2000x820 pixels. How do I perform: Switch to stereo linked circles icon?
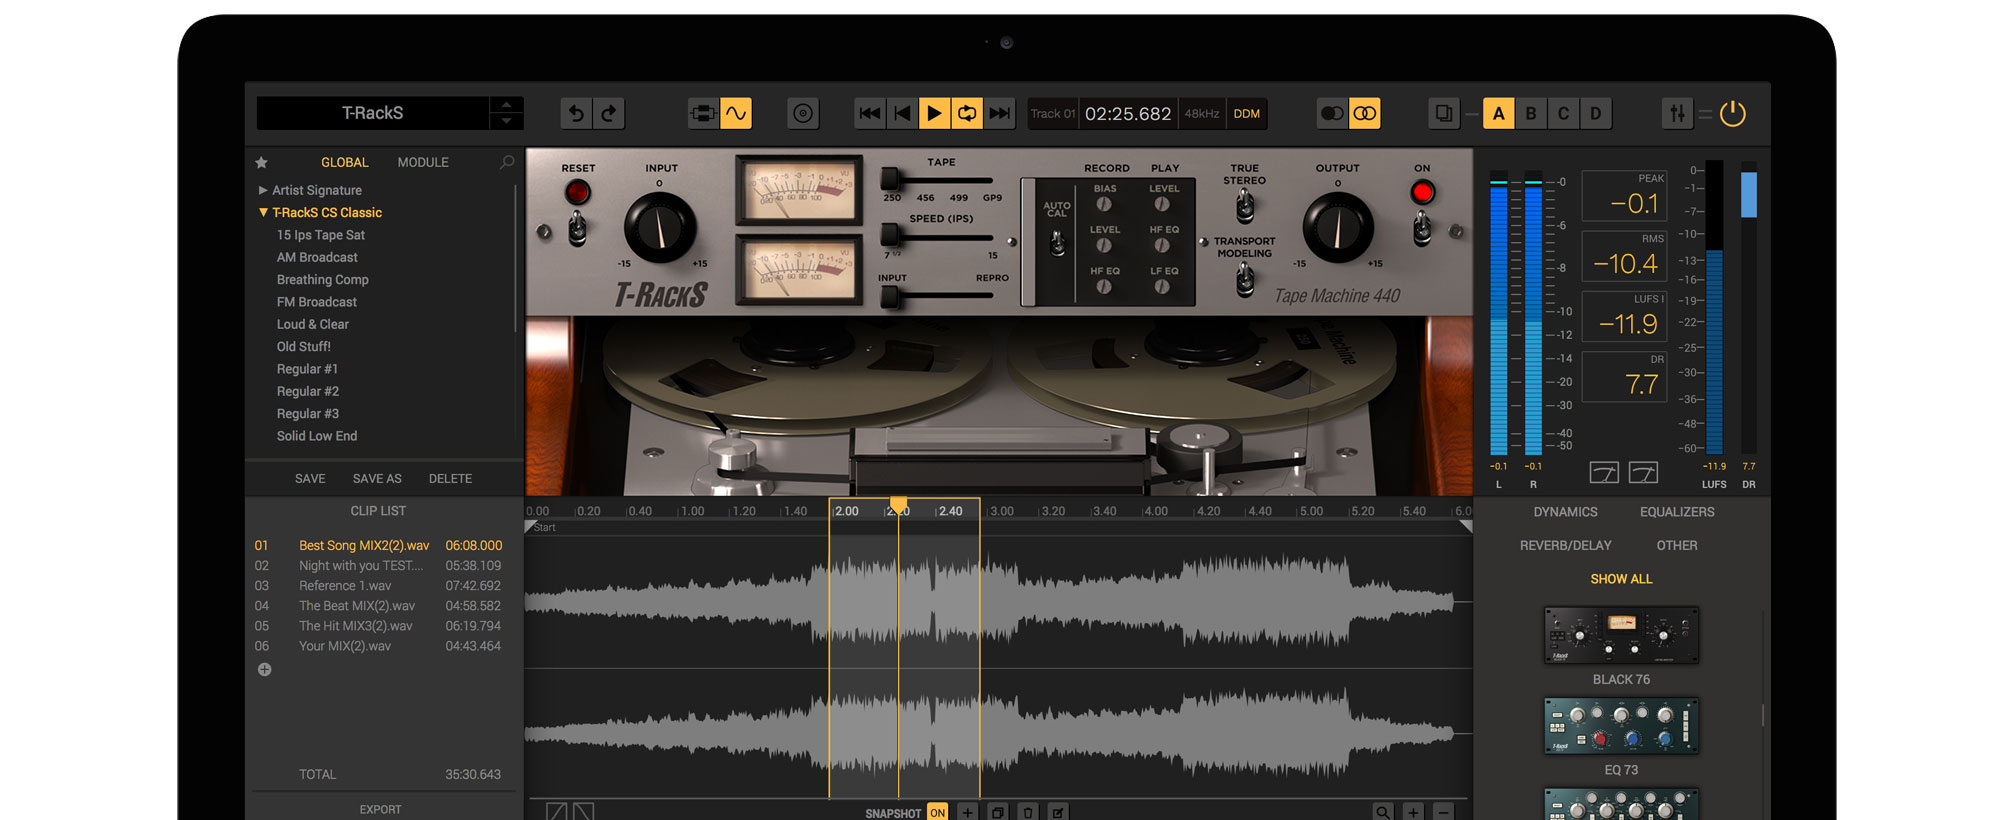pos(1365,114)
